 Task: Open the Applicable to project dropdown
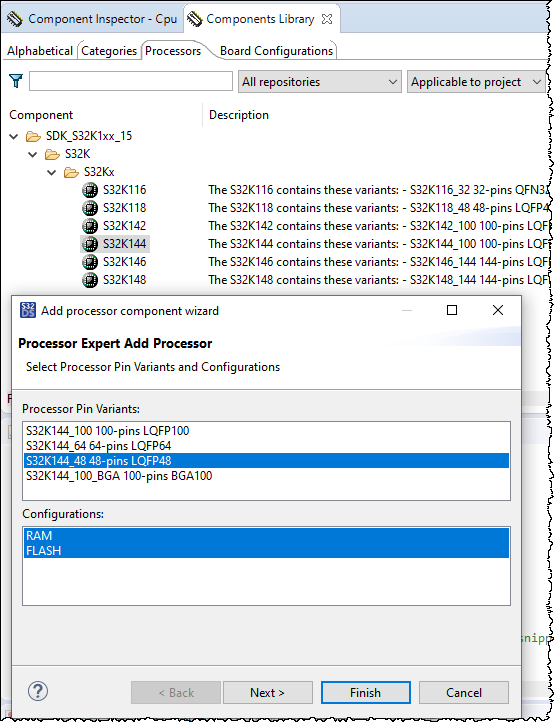[476, 82]
